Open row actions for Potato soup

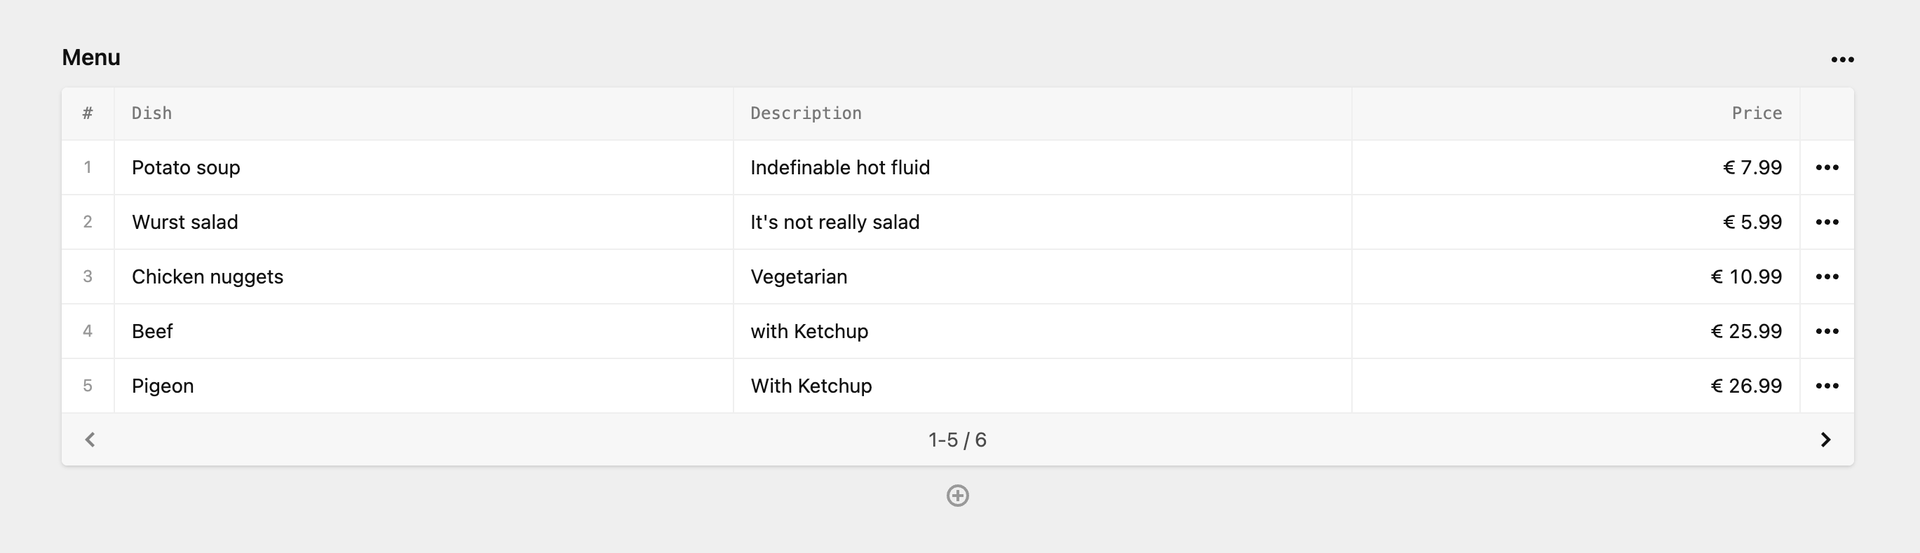point(1827,168)
